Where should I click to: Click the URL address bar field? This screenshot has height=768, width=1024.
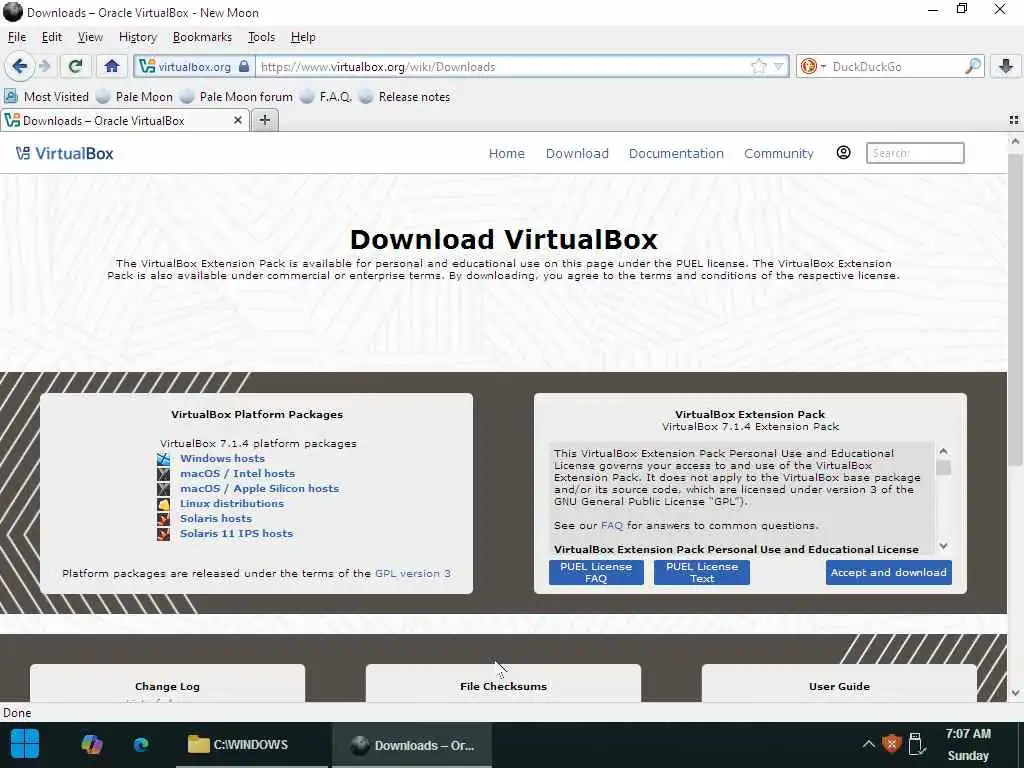pyautogui.click(x=500, y=67)
